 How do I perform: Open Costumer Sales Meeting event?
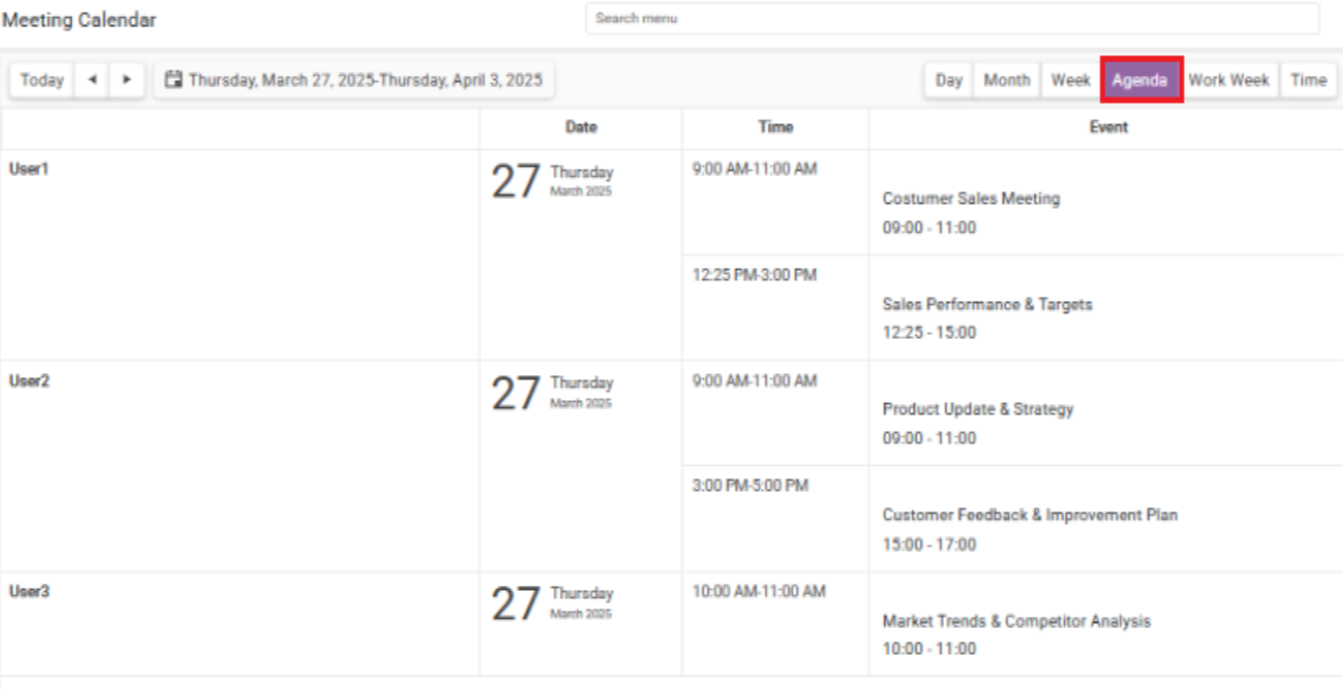pos(971,199)
